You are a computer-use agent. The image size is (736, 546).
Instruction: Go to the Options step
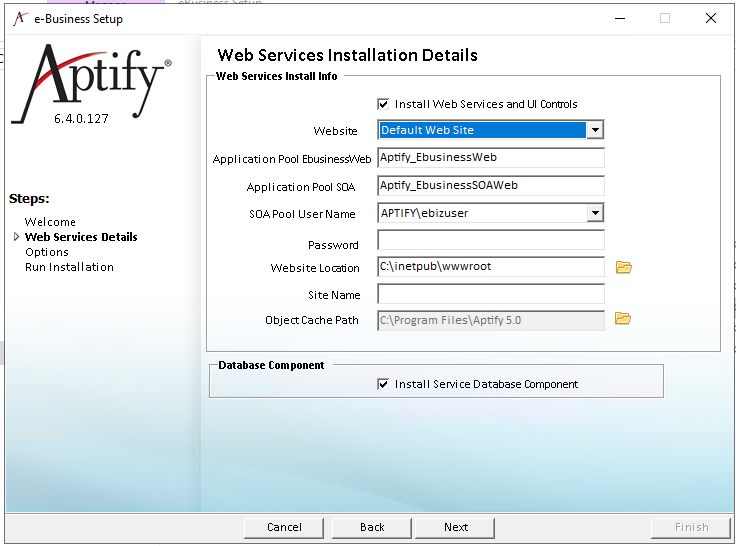click(x=47, y=252)
